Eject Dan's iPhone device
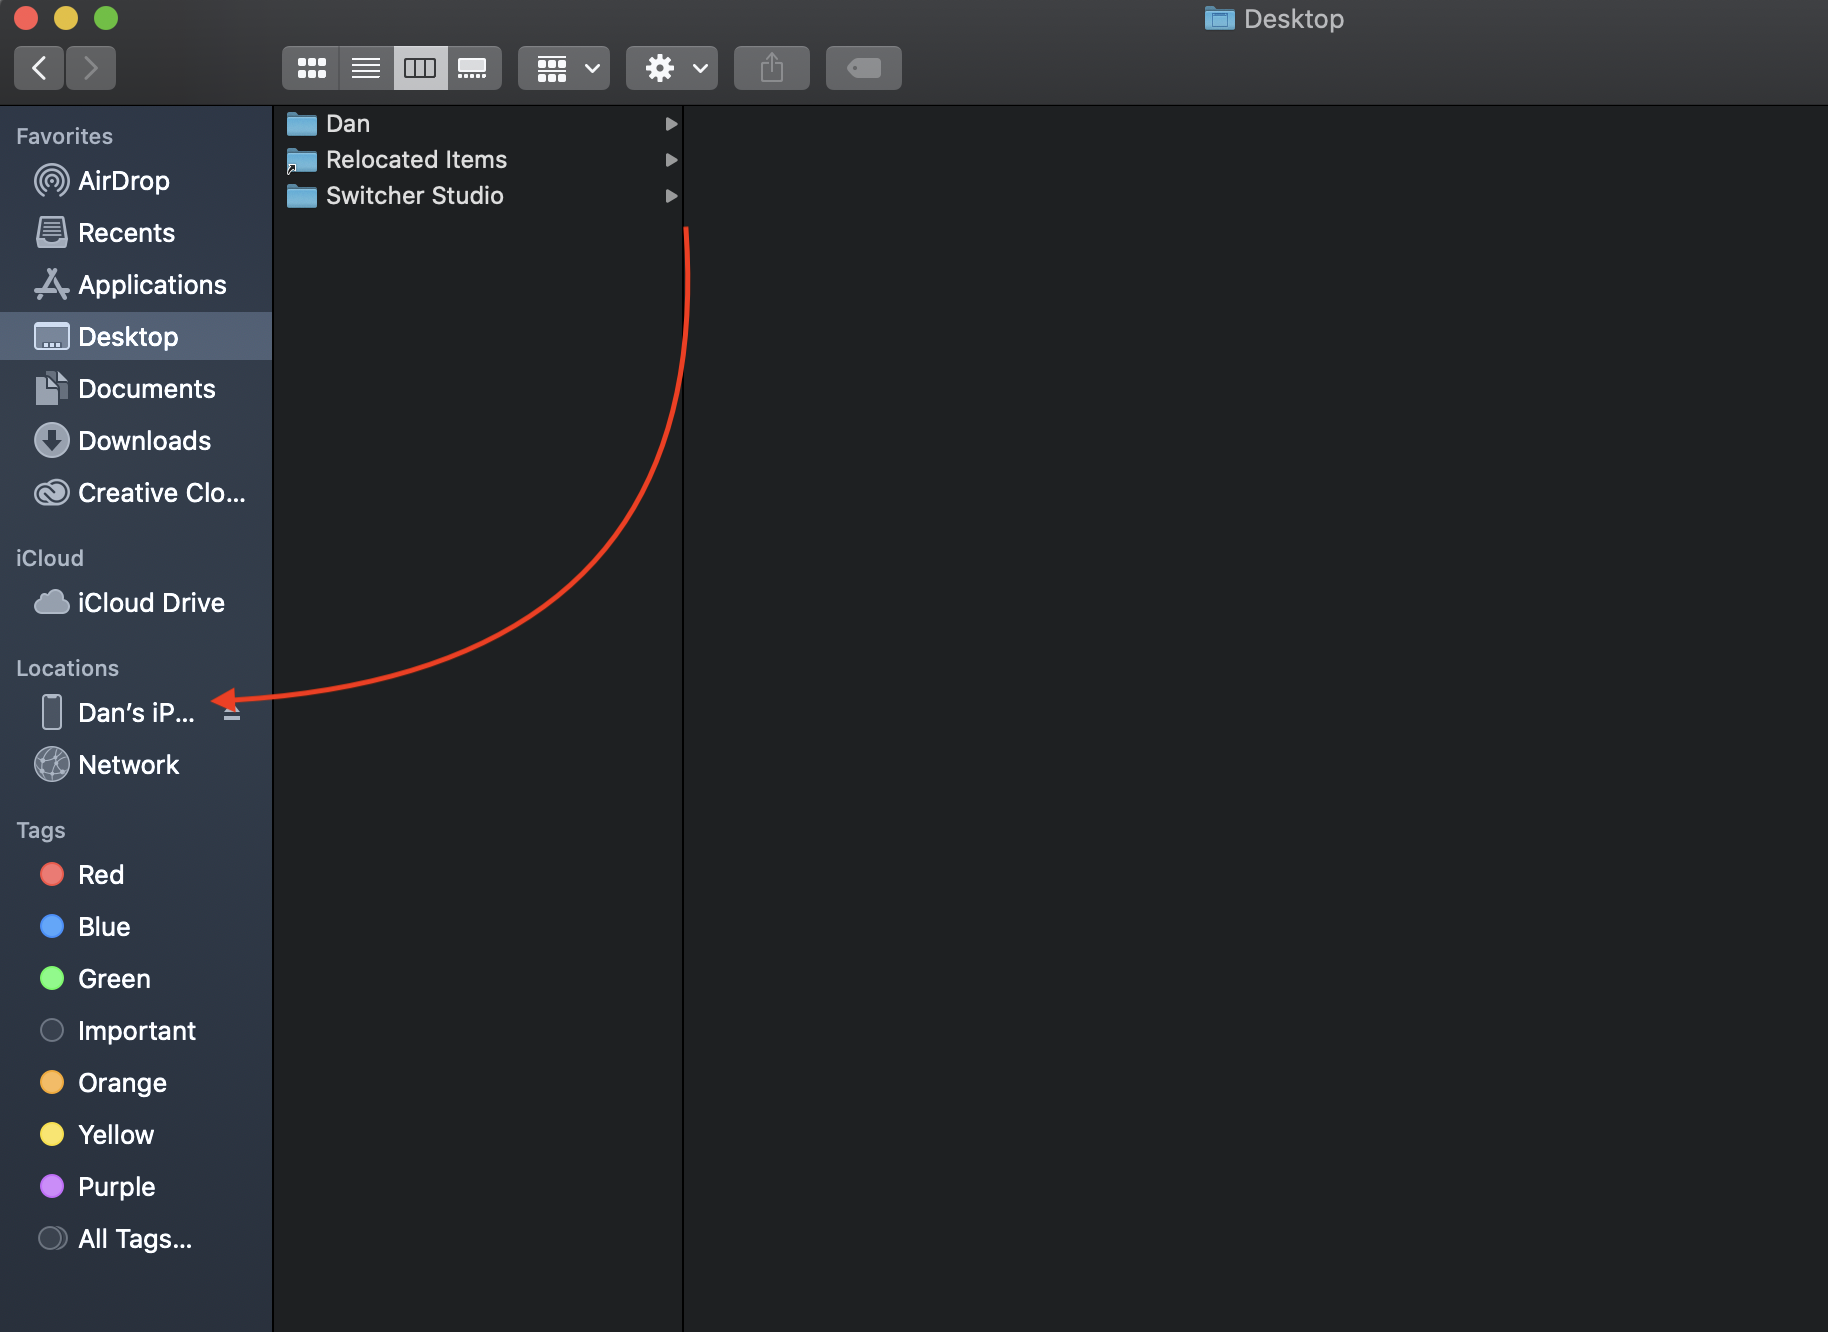 (232, 714)
